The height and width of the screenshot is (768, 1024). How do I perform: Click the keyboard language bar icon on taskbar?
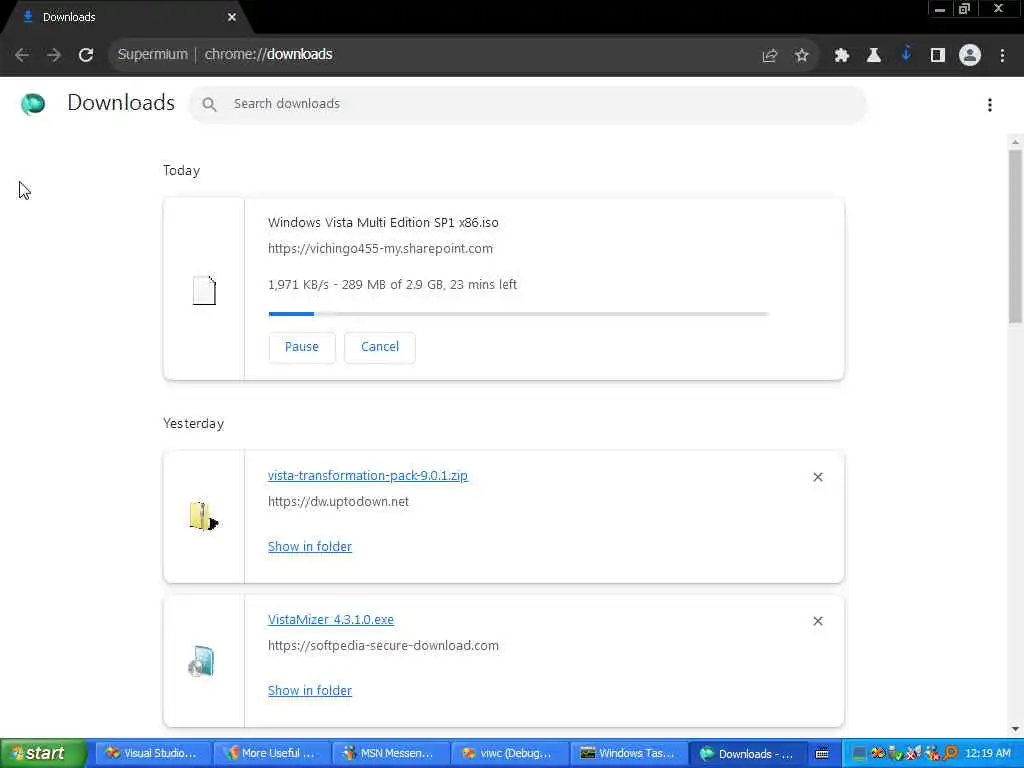(823, 754)
